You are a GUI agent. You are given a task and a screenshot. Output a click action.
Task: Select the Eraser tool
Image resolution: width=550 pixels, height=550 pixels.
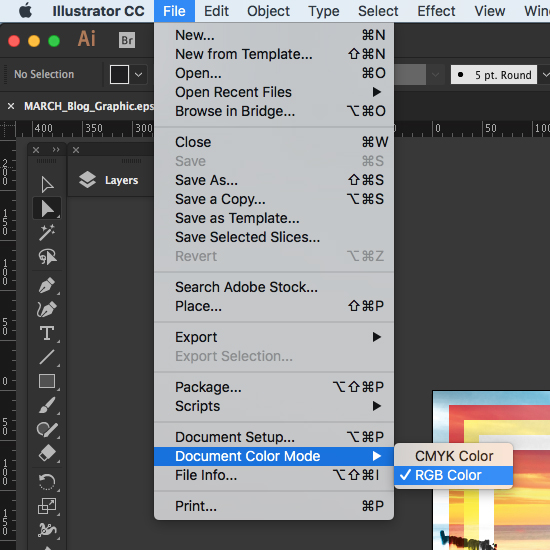tap(47, 453)
